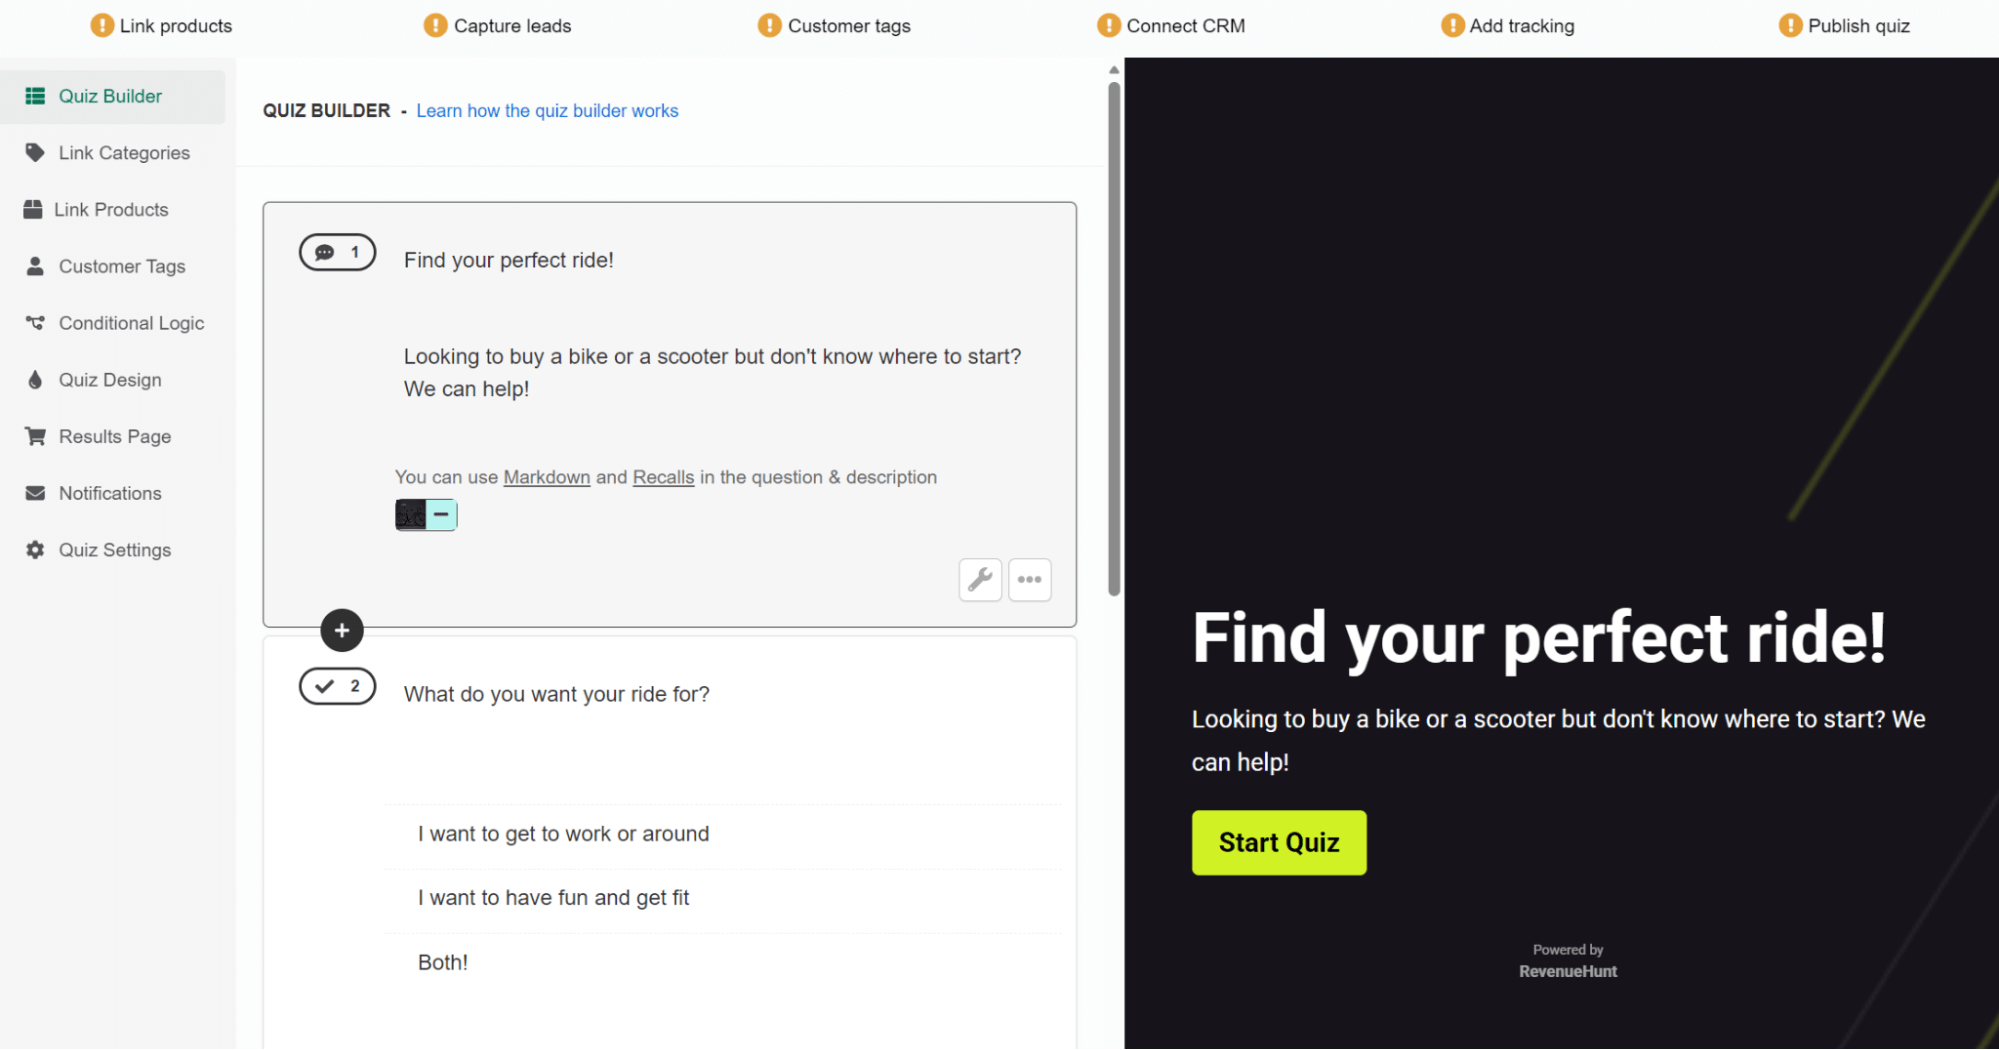The height and width of the screenshot is (1050, 1999).
Task: Open the Capture leads checklist item
Action: 497,25
